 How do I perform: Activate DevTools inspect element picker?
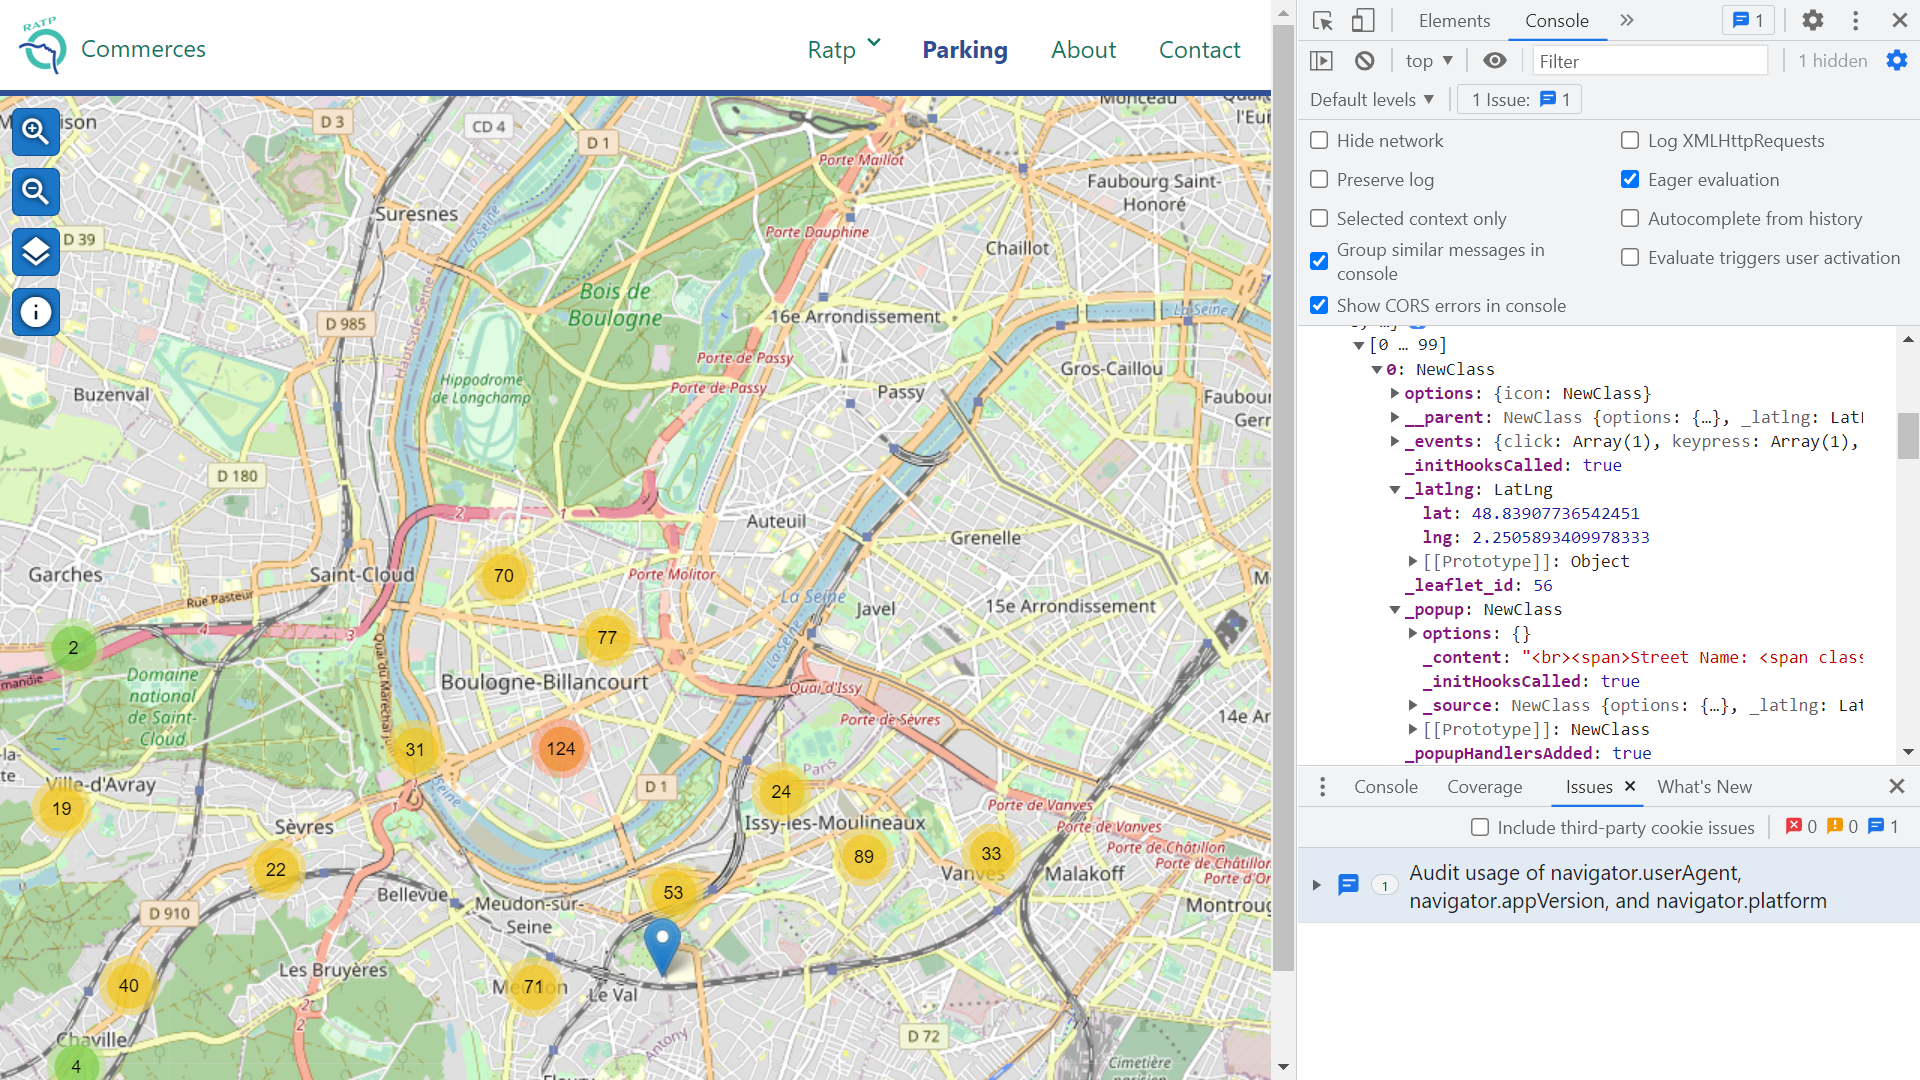1323,21
